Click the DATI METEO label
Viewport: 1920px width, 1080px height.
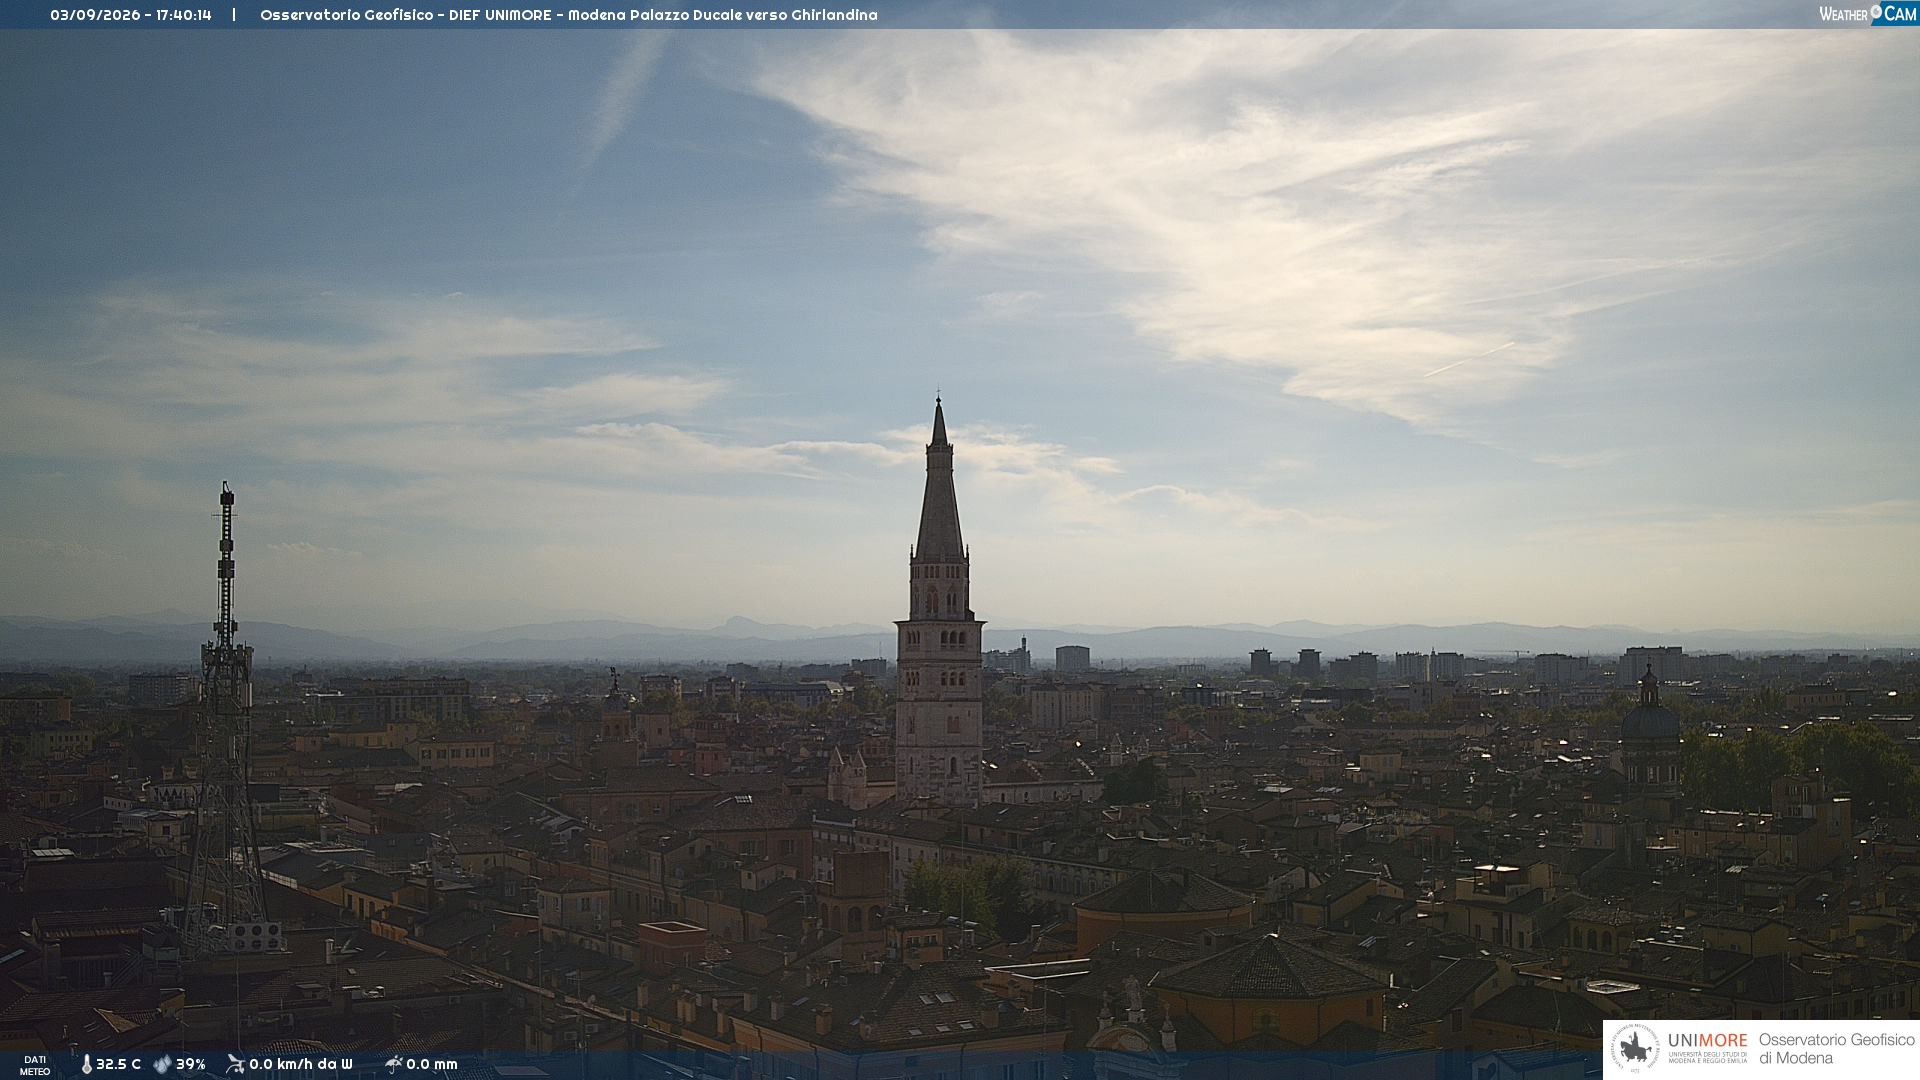35,1065
